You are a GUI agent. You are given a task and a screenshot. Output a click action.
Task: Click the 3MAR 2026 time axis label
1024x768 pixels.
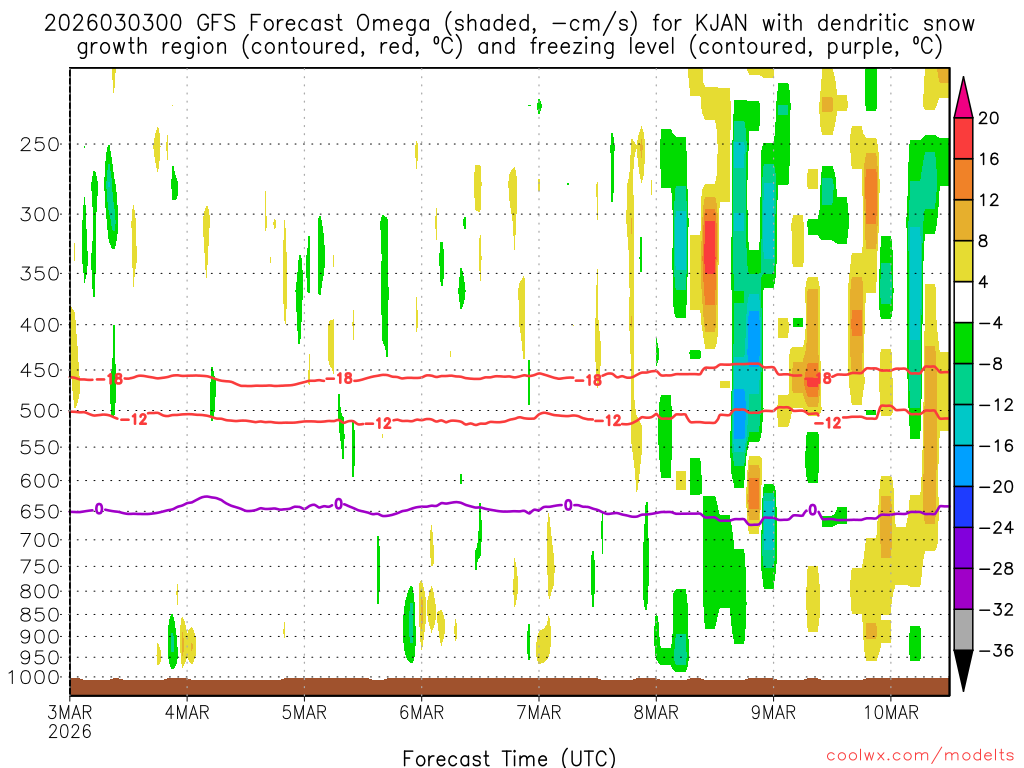tap(70, 721)
